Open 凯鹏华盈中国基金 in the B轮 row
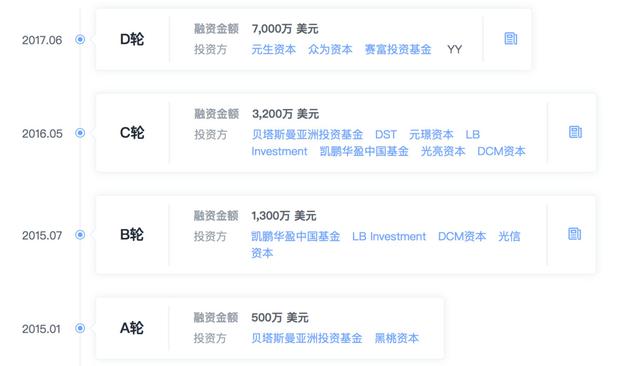The height and width of the screenshot is (366, 630). [x=296, y=236]
